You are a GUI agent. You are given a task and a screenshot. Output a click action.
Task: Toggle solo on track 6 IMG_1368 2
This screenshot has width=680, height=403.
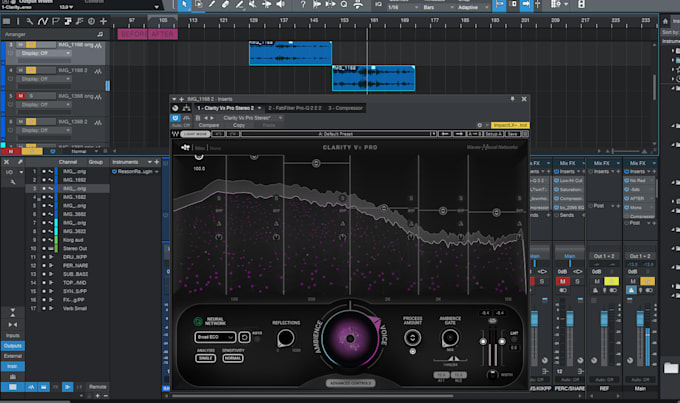point(31,121)
